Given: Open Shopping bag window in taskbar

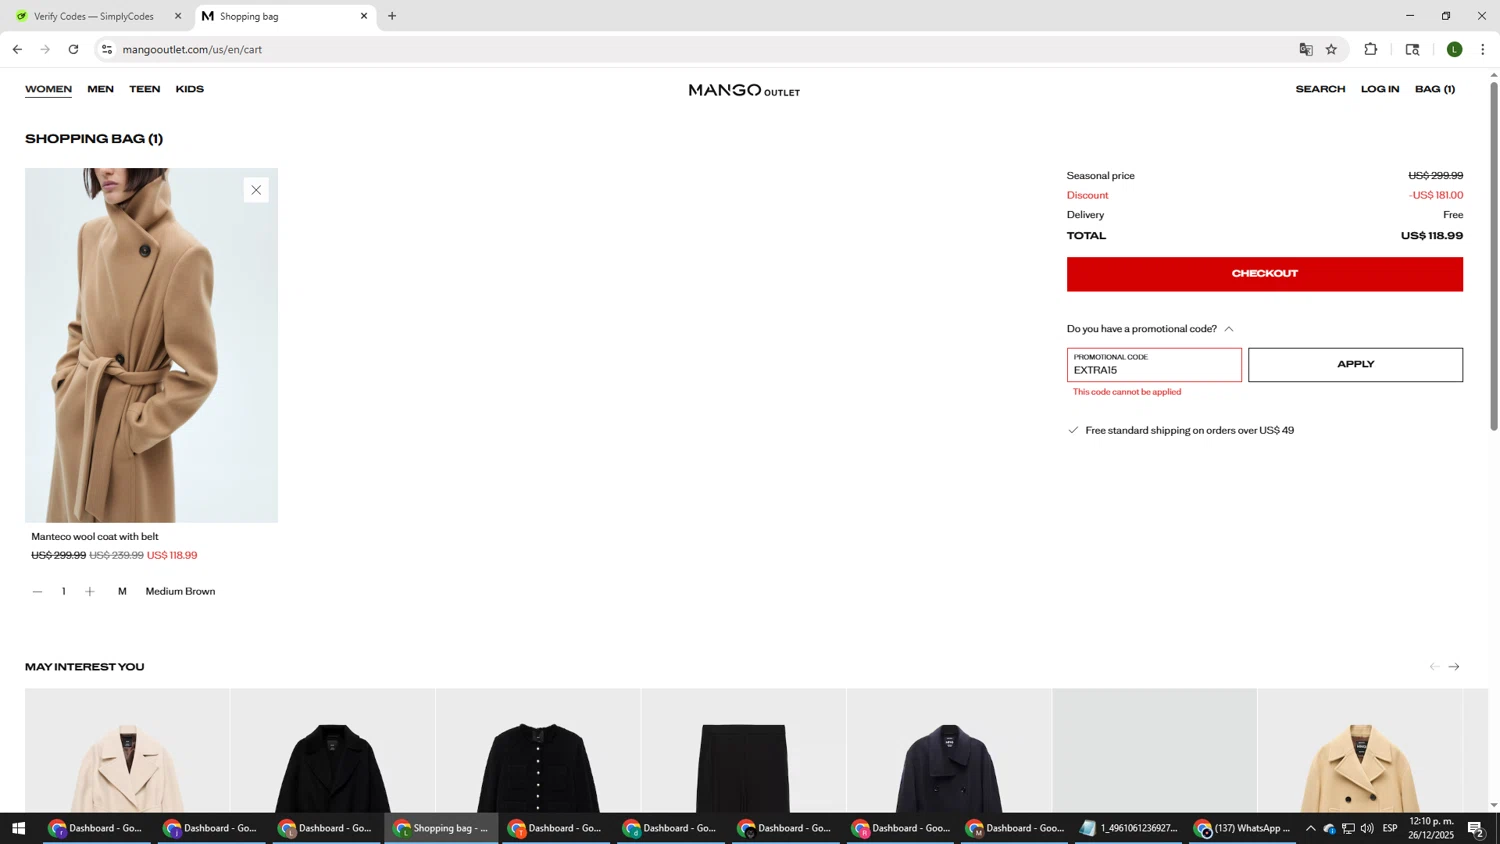Looking at the screenshot, I should 441,828.
